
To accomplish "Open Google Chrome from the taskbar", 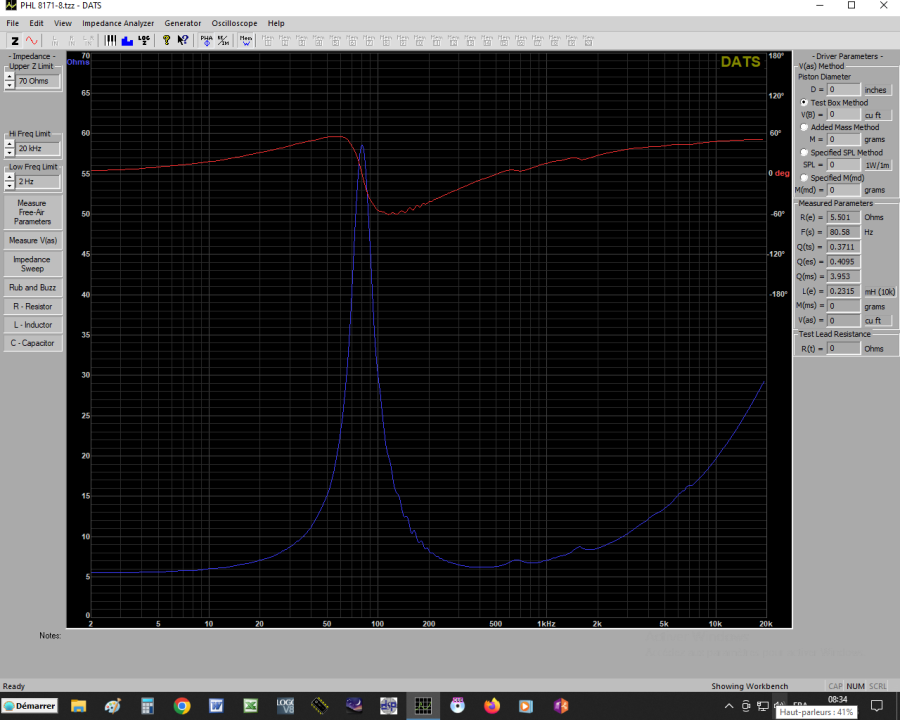I will tap(182, 705).
